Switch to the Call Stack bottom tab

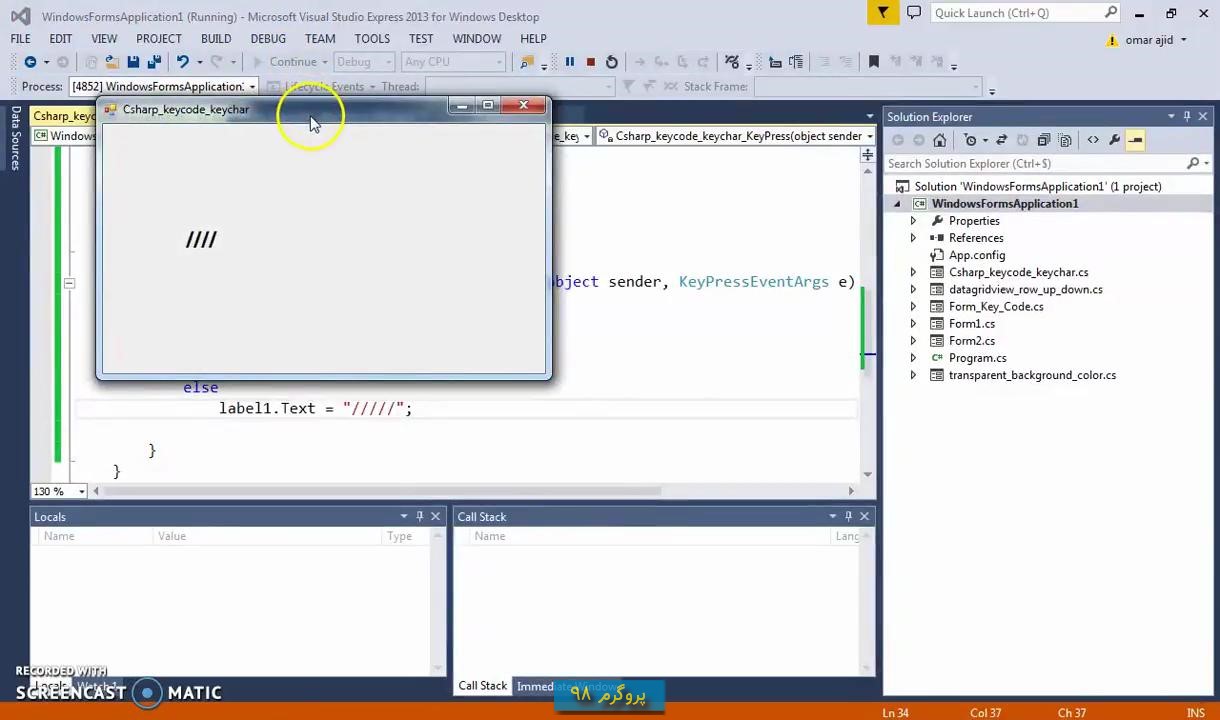tap(482, 686)
